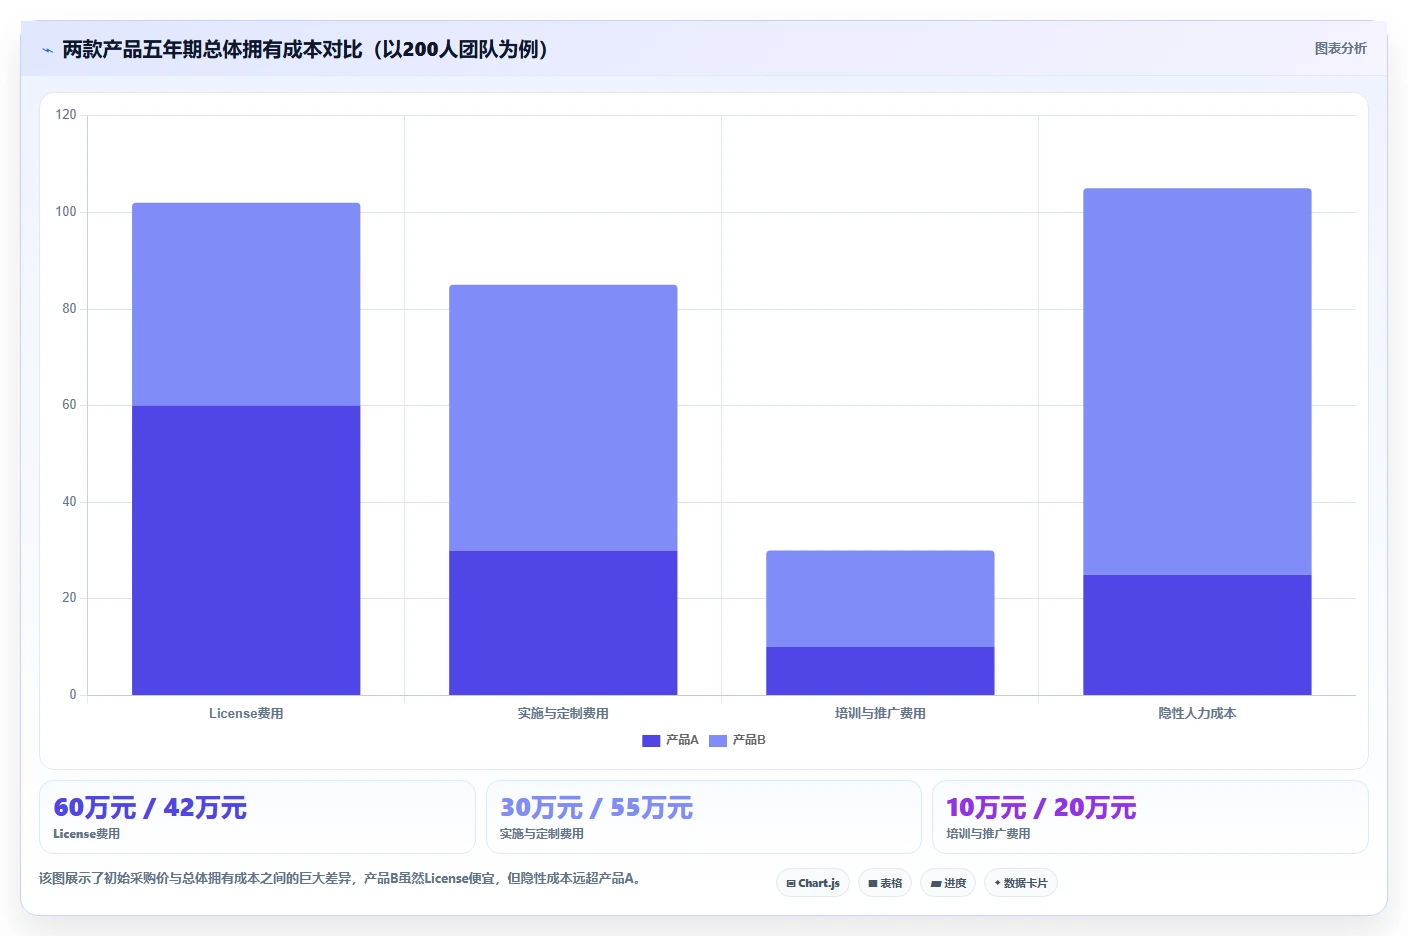
Task: Click the diamond icon in 数据卡片 chip
Action: [997, 883]
